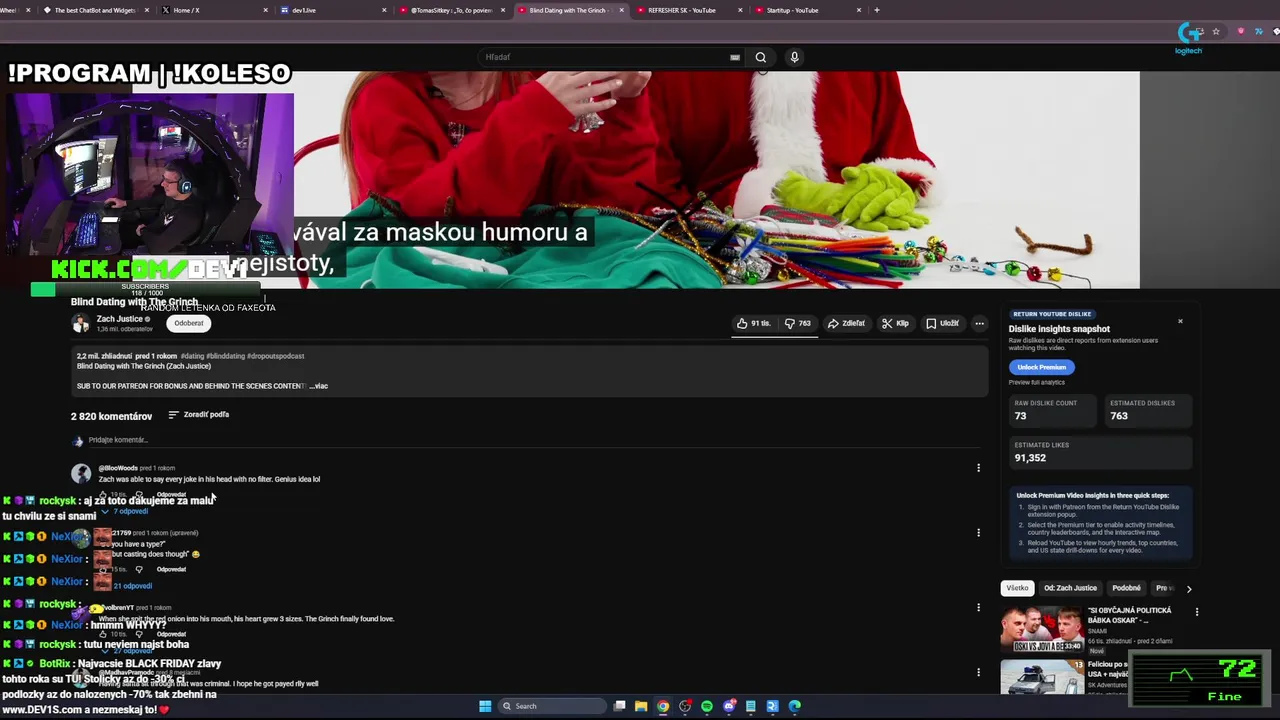Close Return YouTube Dislike panel
1280x720 pixels.
1180,321
